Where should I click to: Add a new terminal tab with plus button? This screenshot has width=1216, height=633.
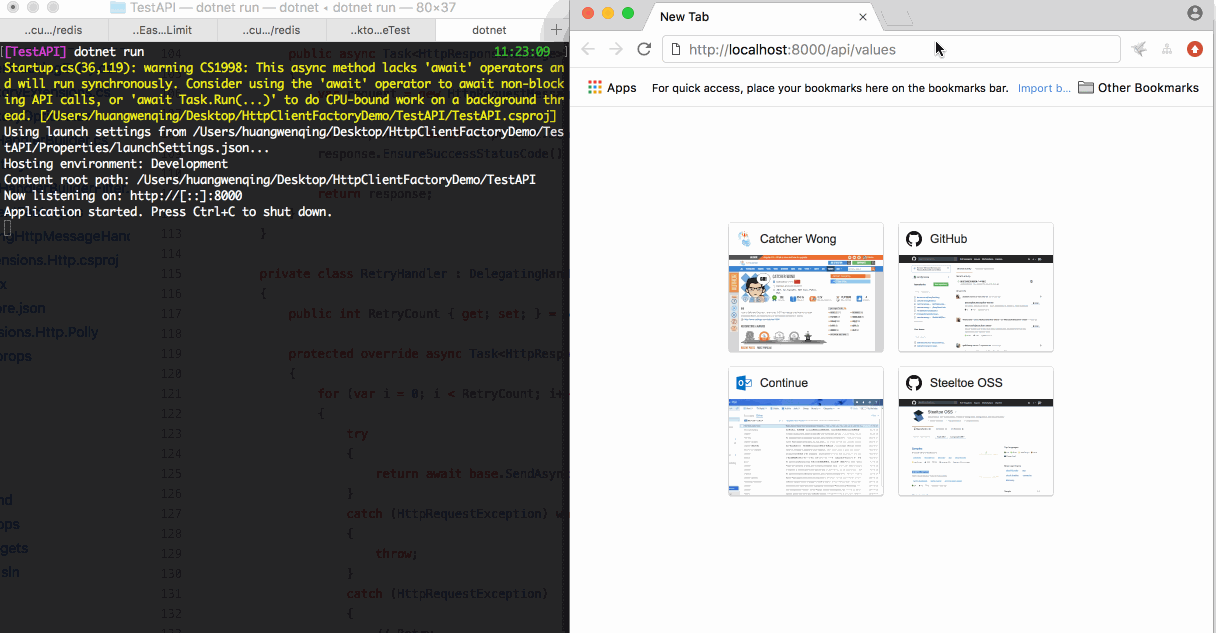click(x=557, y=30)
